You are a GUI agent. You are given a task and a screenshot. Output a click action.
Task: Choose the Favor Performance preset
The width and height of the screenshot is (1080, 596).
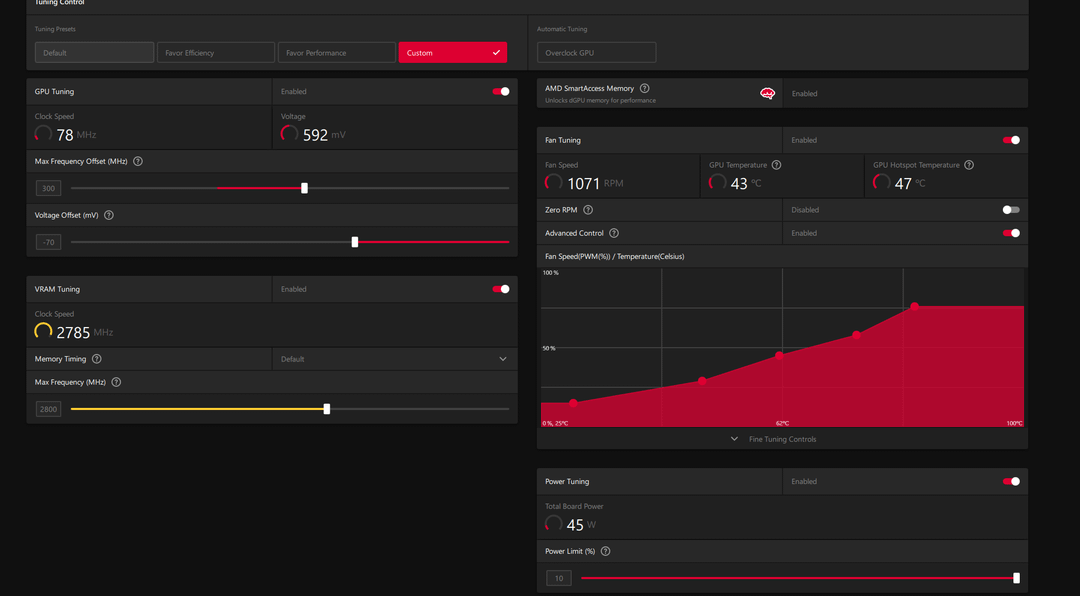coord(336,52)
